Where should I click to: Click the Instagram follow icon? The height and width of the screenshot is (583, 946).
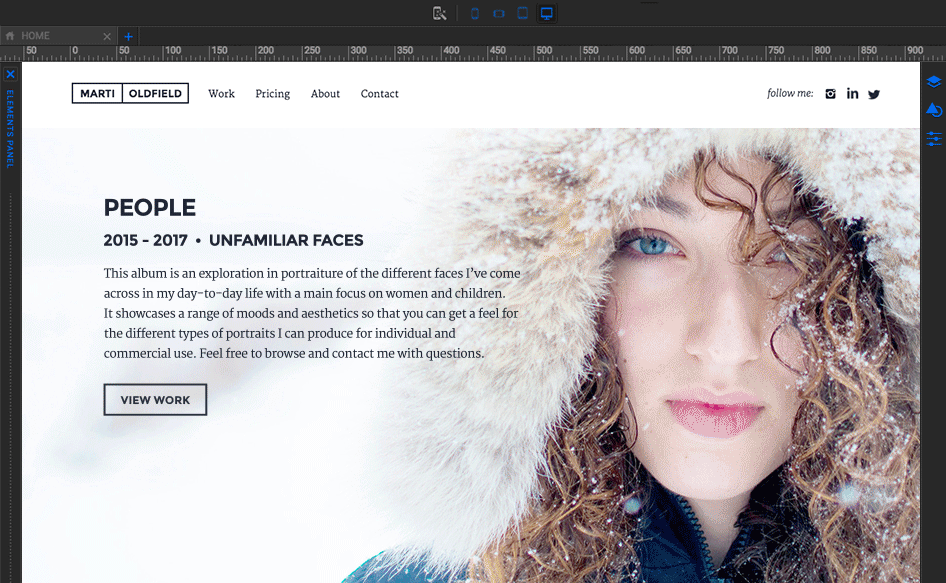click(x=830, y=93)
